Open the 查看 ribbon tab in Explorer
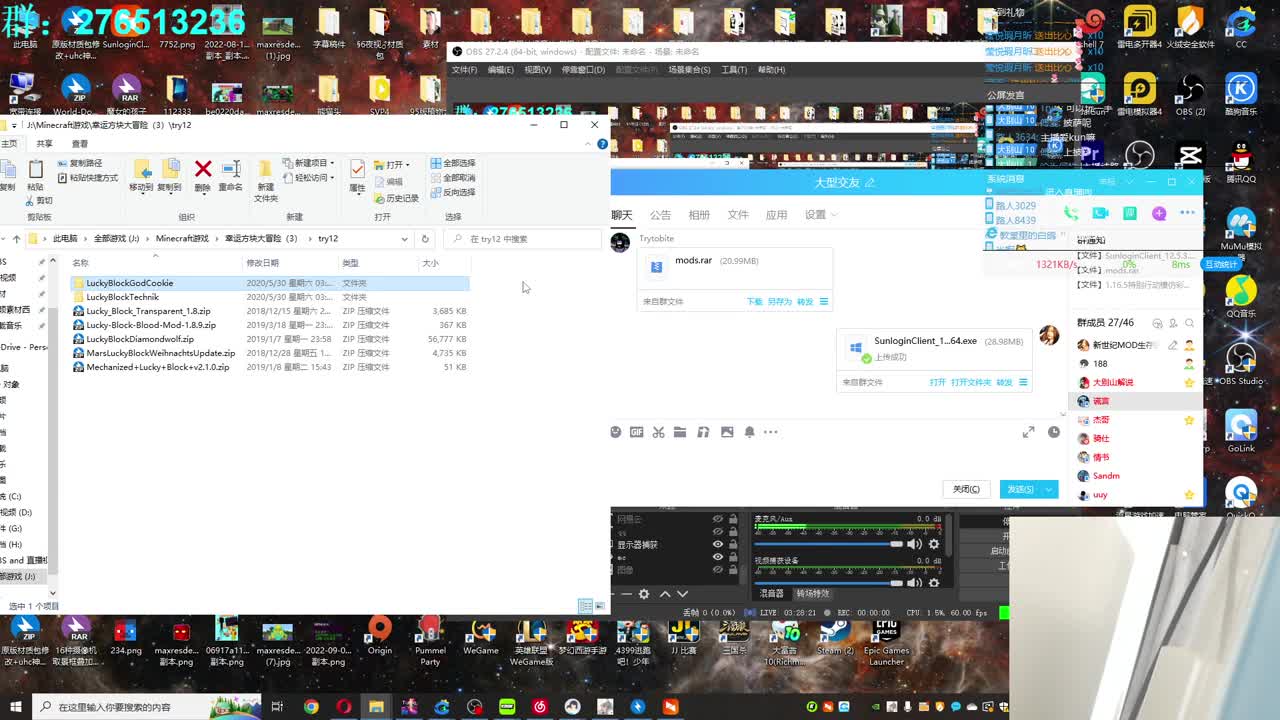 [x=79, y=144]
